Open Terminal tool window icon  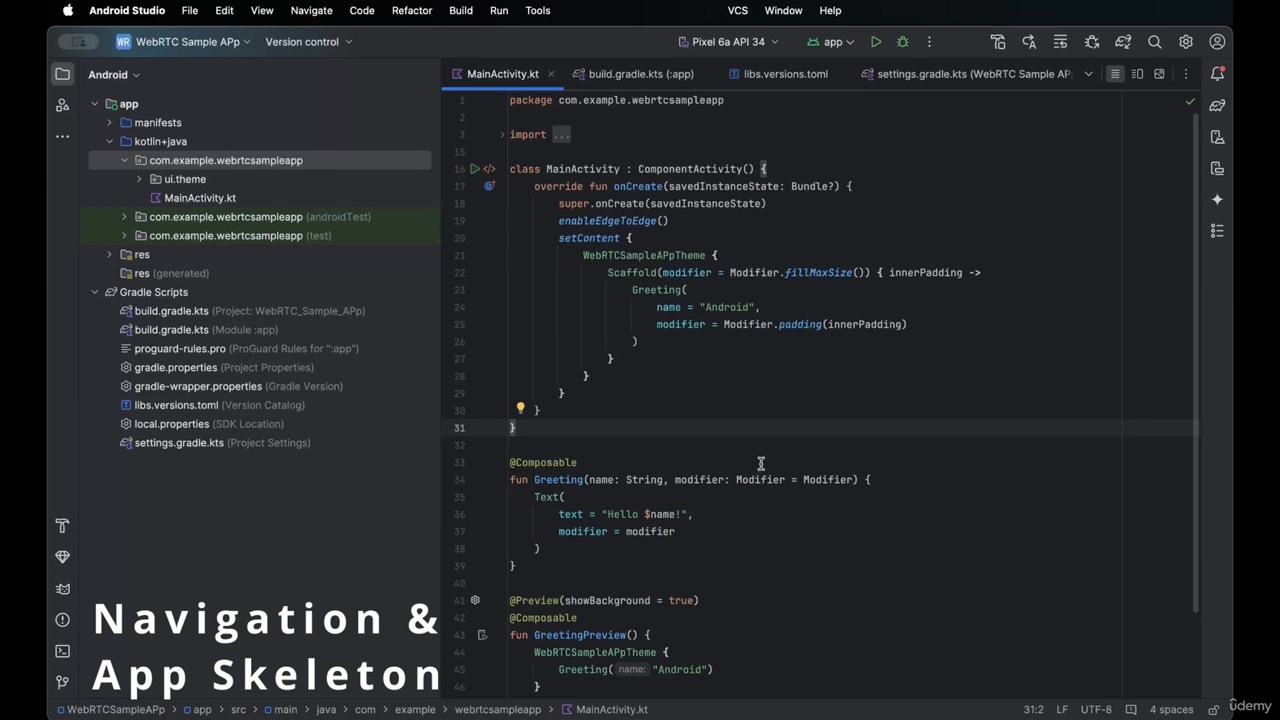coord(62,651)
